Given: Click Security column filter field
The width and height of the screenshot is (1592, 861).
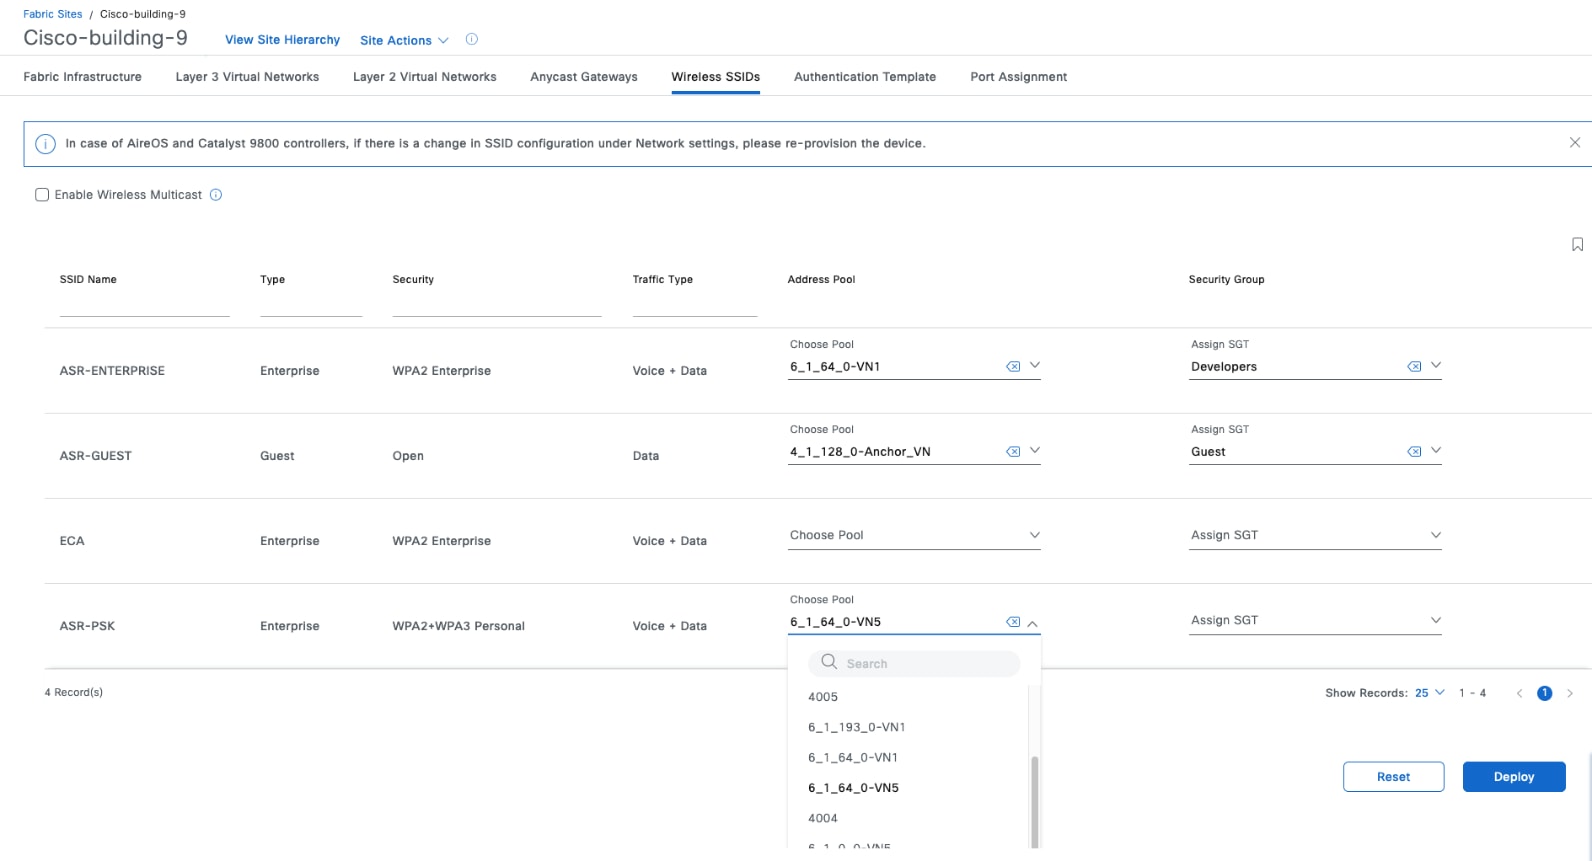Looking at the screenshot, I should tap(497, 307).
